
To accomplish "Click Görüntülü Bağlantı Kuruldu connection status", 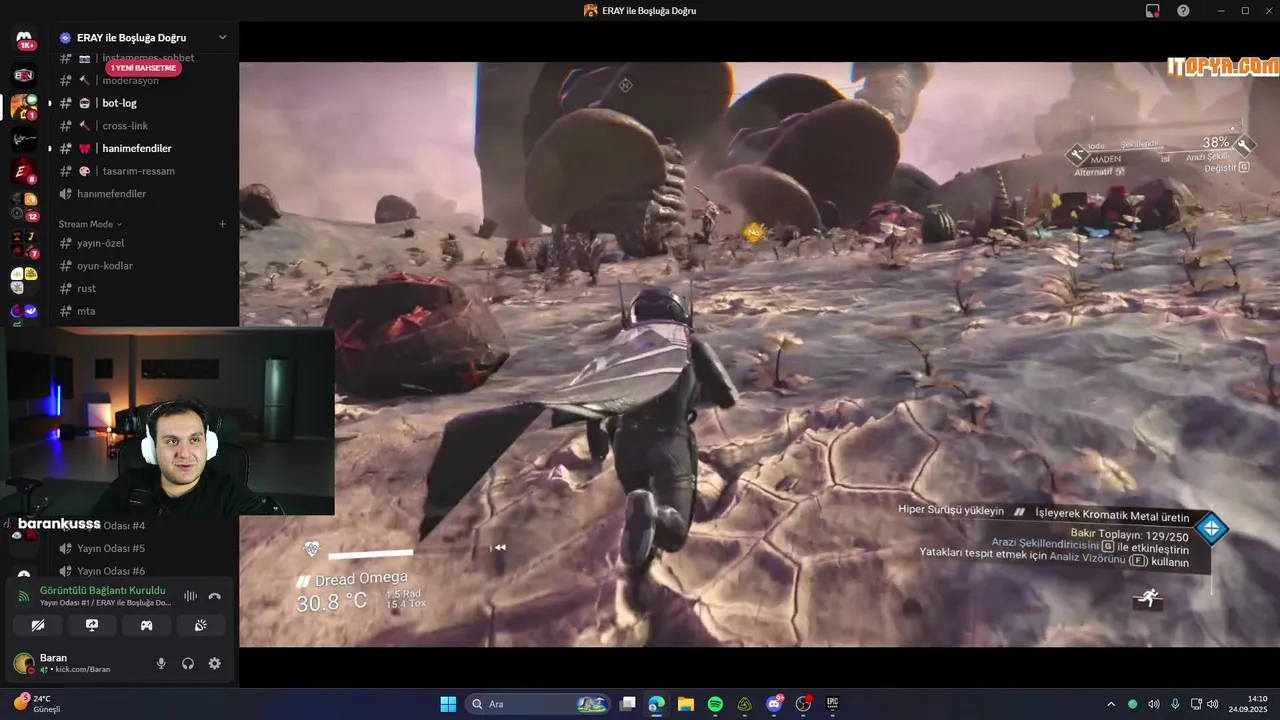I will [x=102, y=591].
